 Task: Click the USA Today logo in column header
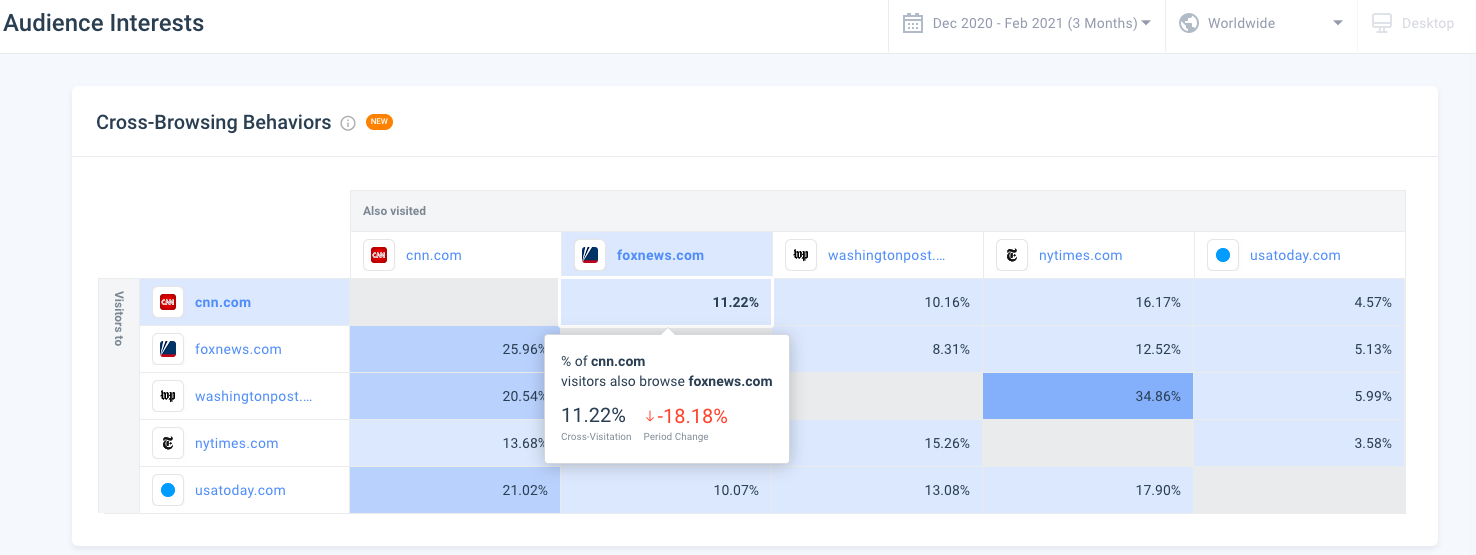[x=1223, y=255]
